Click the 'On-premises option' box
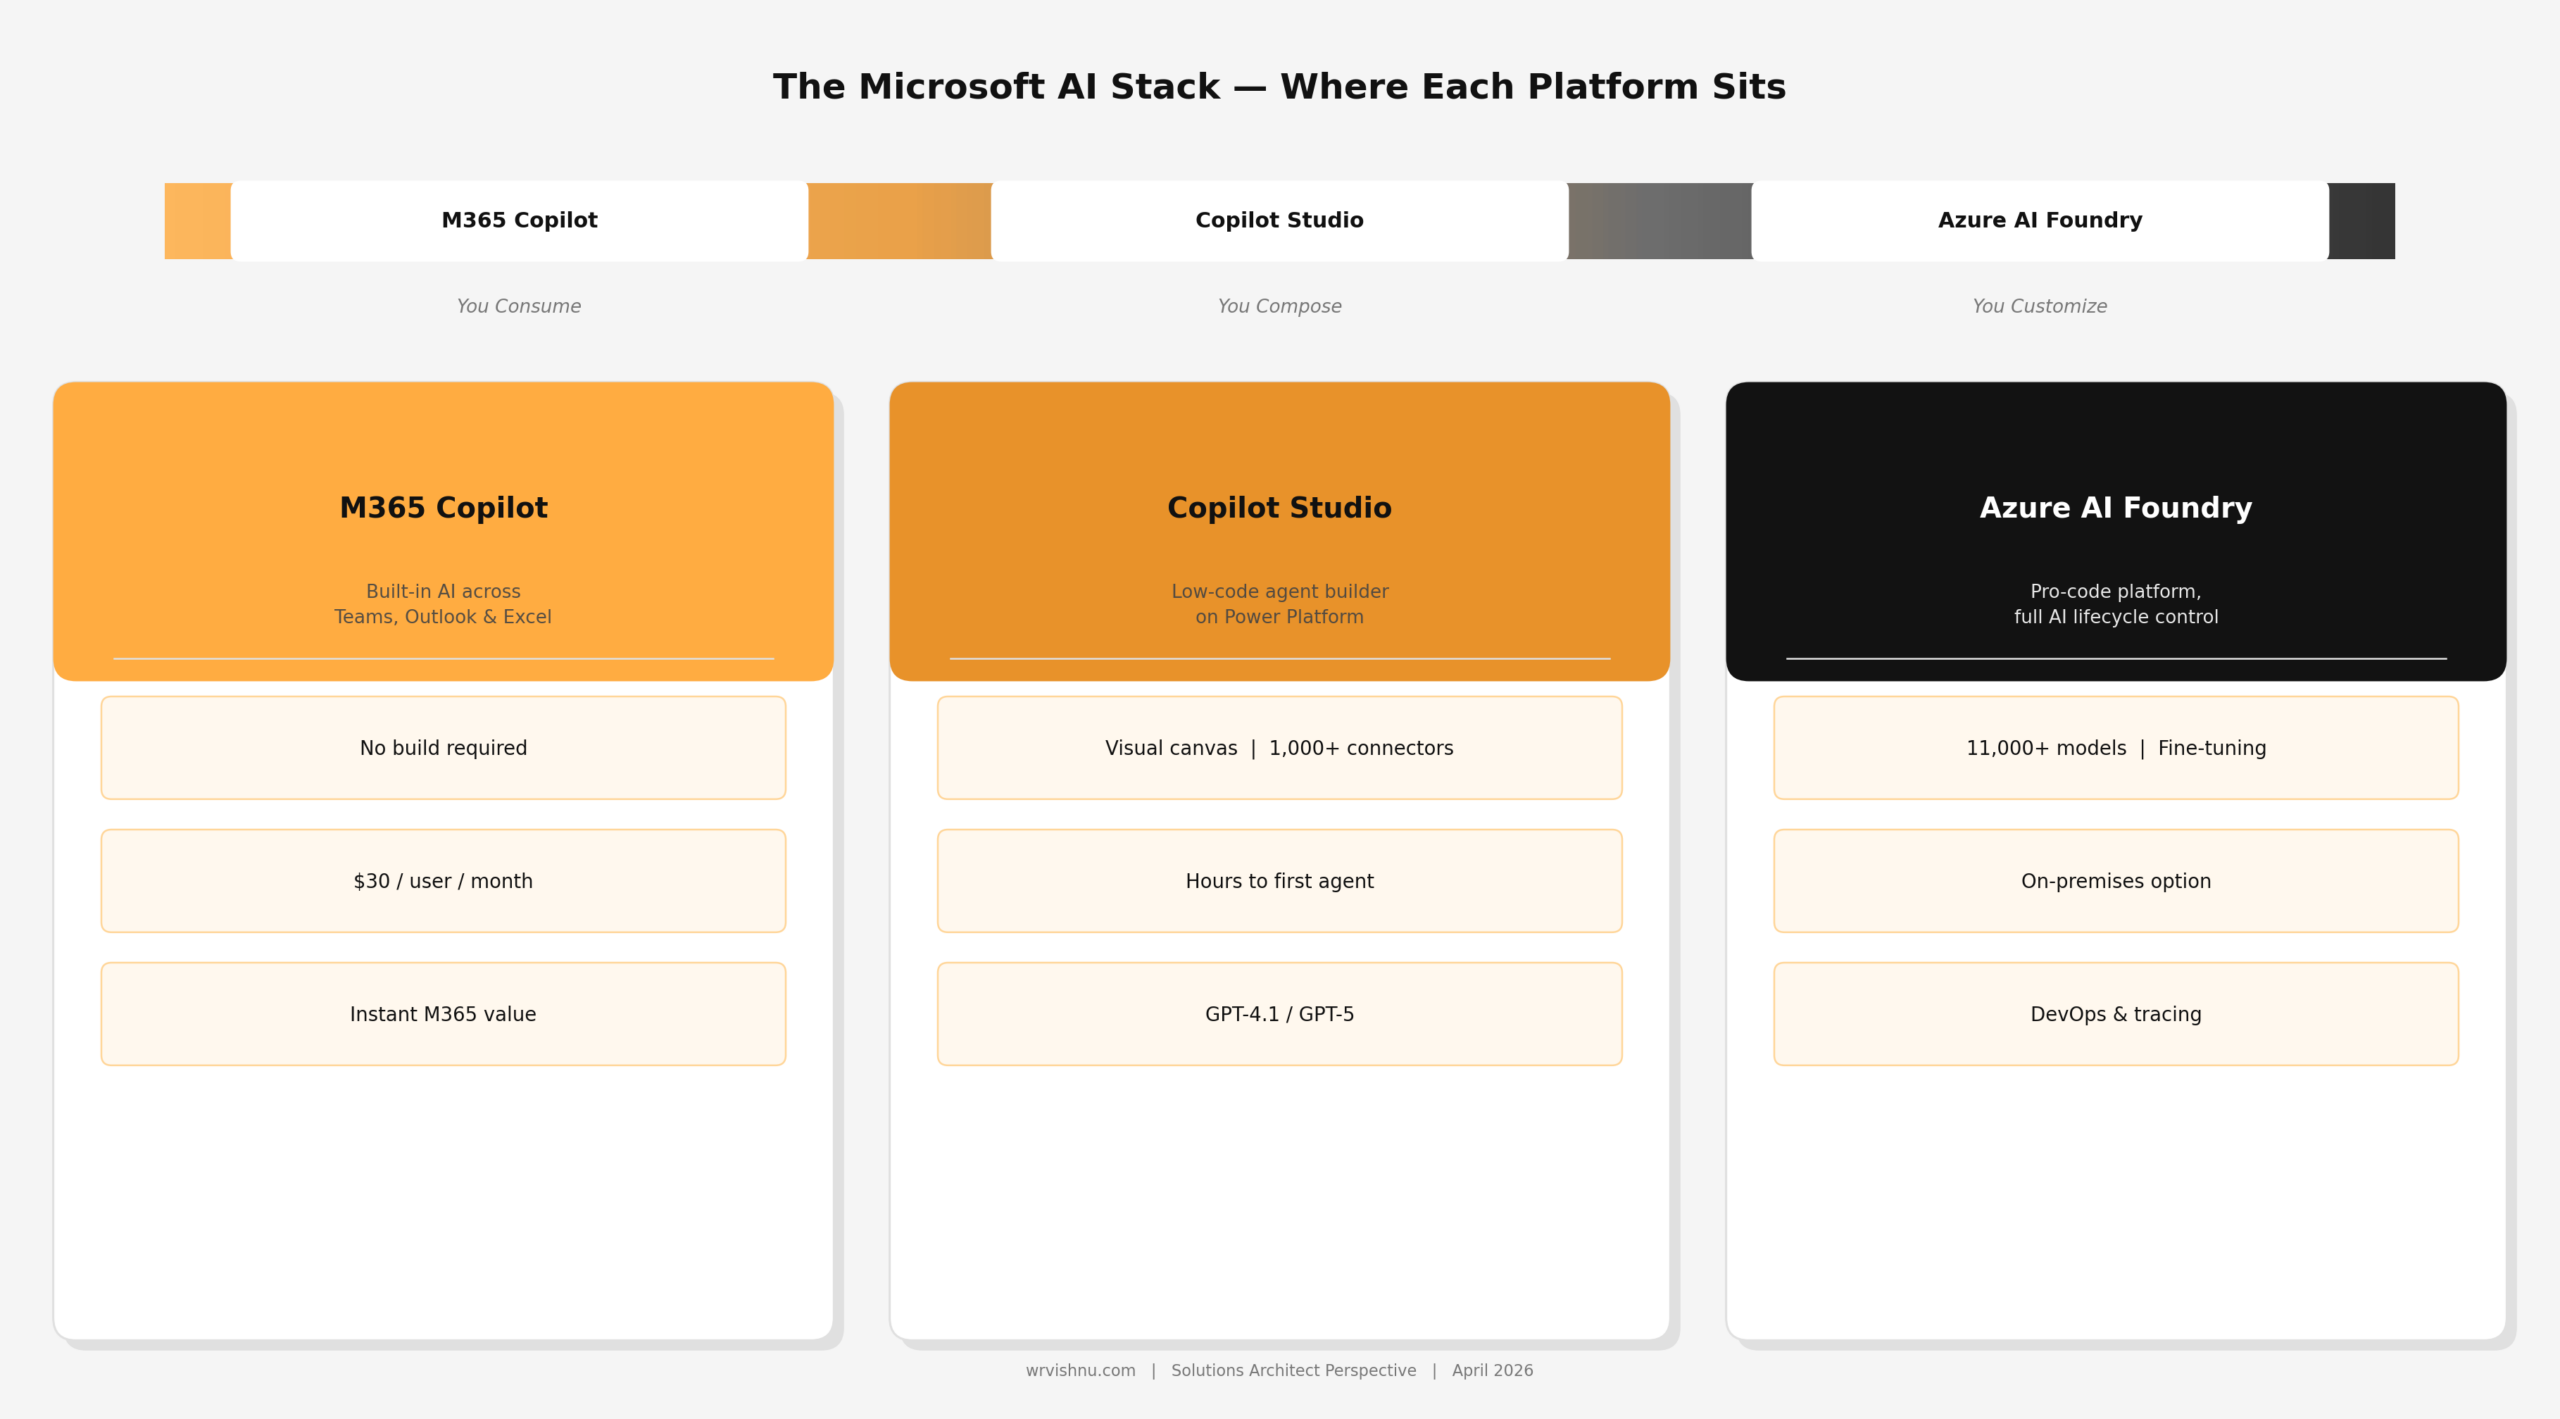The height and width of the screenshot is (1419, 2560). [x=2115, y=881]
